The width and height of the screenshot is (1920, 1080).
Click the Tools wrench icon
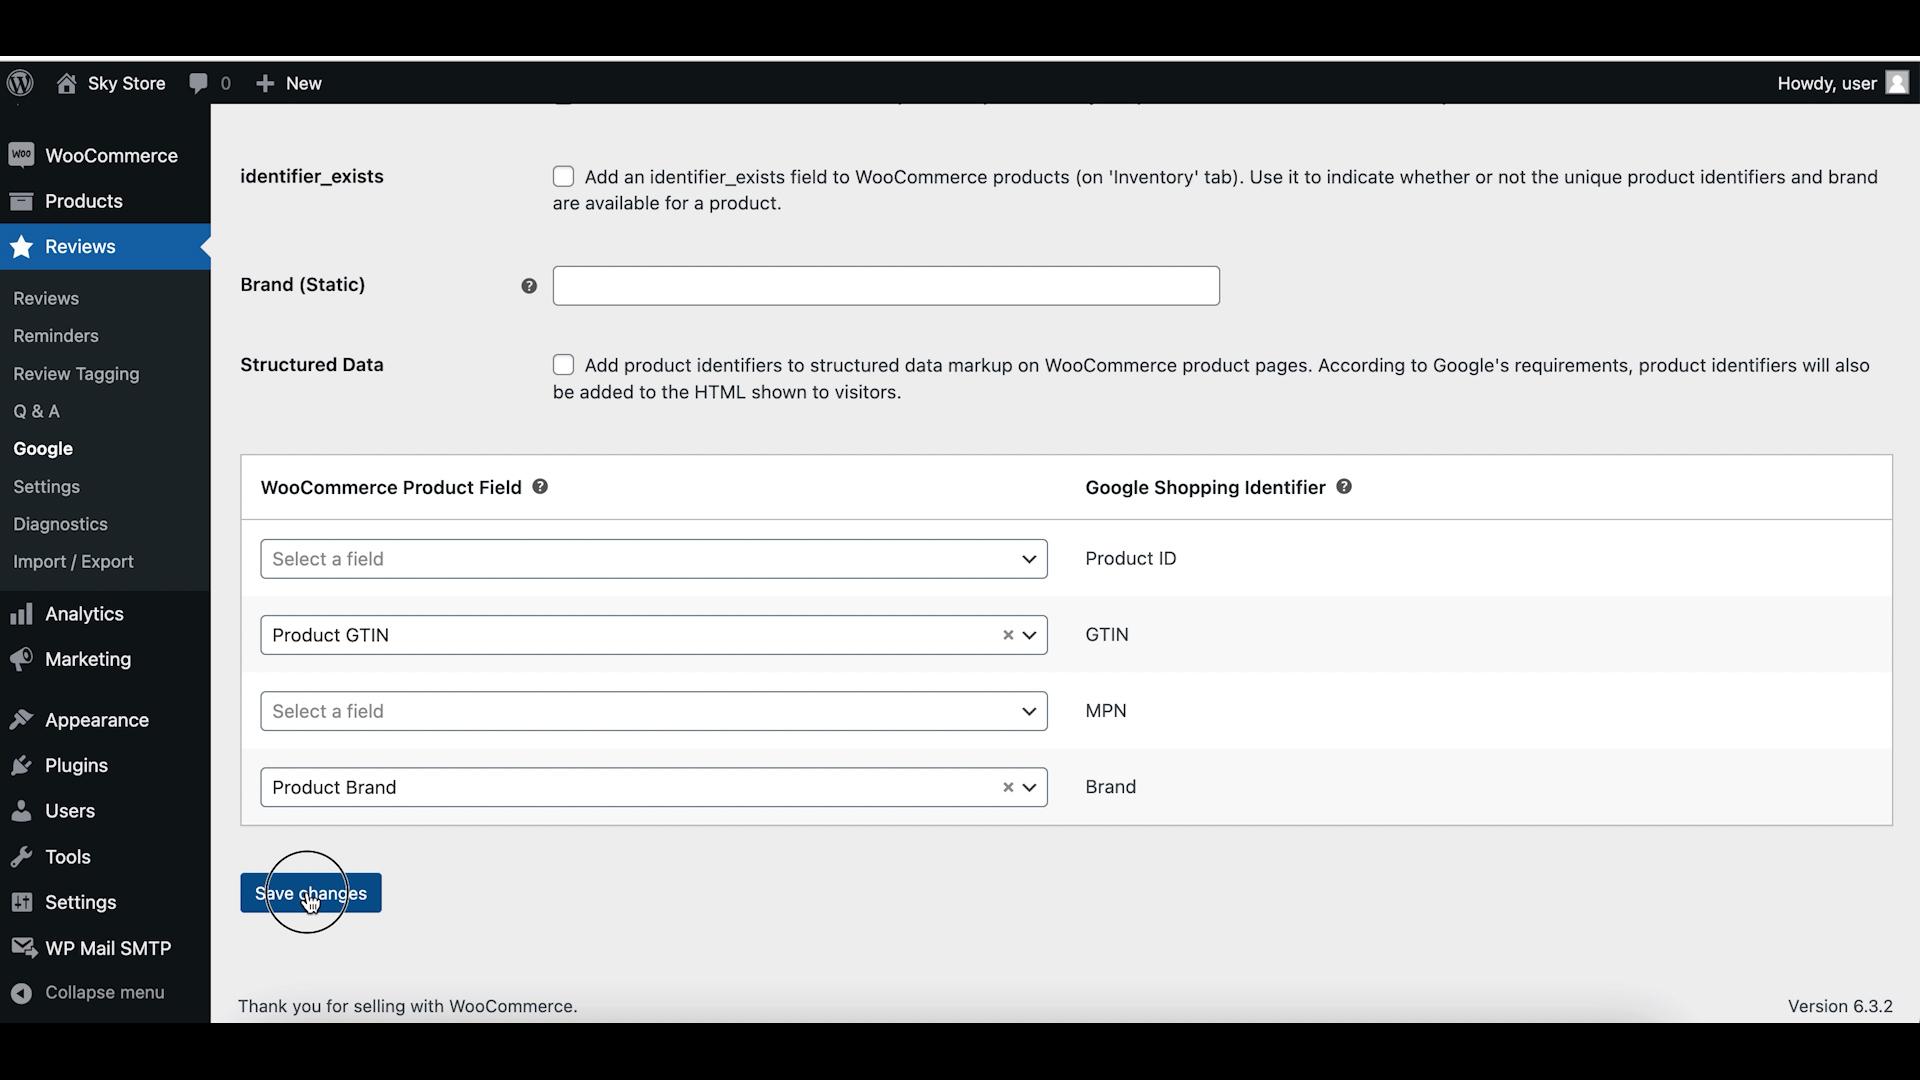tap(21, 857)
